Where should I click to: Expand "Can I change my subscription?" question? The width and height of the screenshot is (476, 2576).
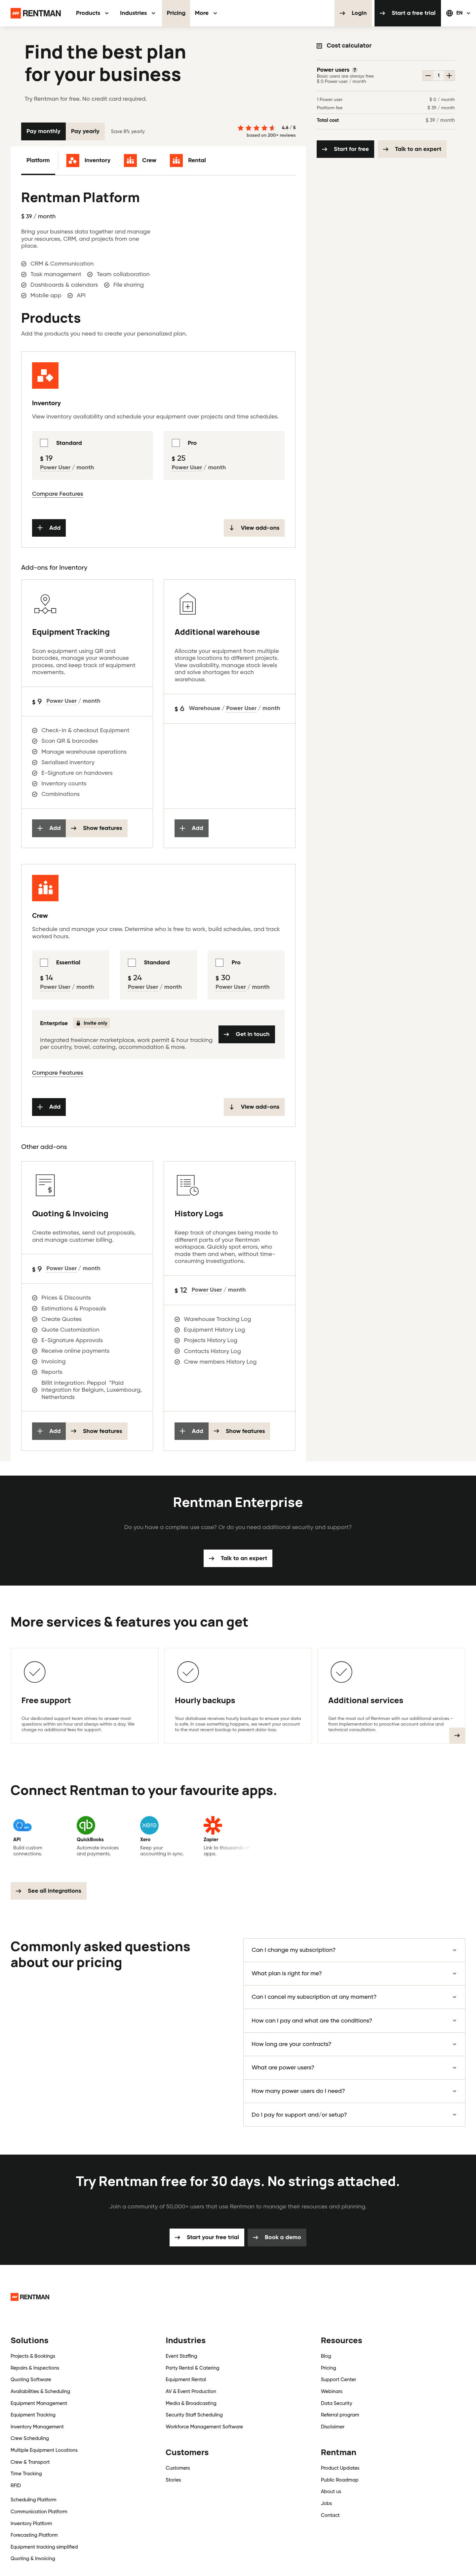(354, 1950)
